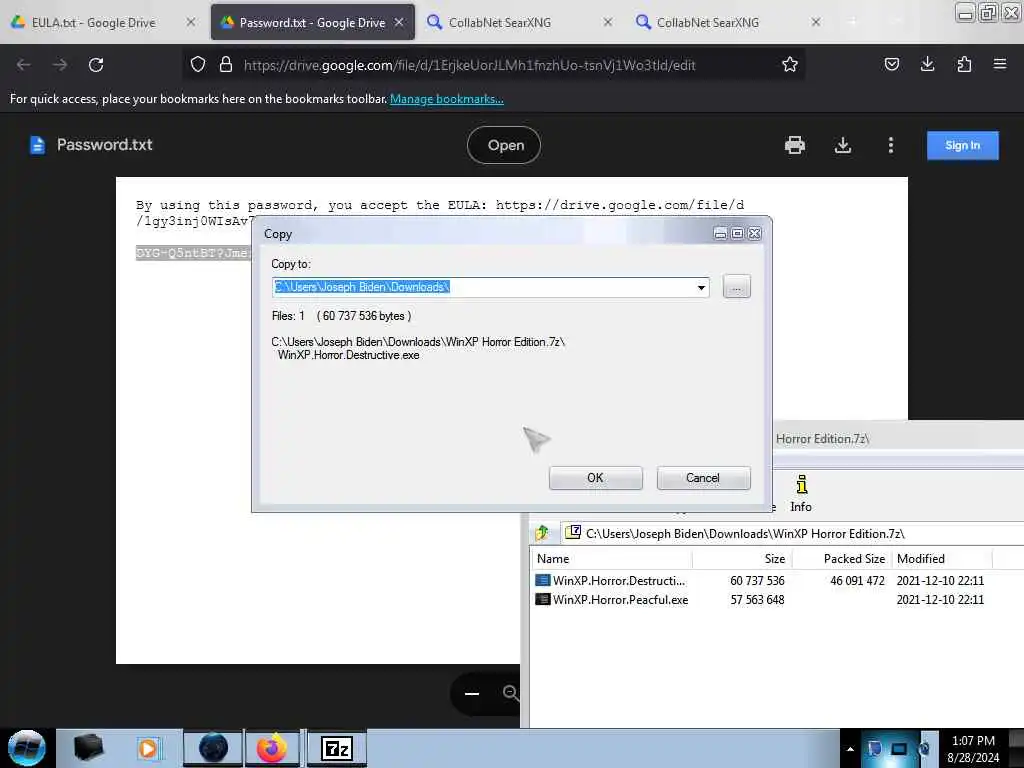
Task: Click the Password.txt file type icon
Action: click(37, 145)
